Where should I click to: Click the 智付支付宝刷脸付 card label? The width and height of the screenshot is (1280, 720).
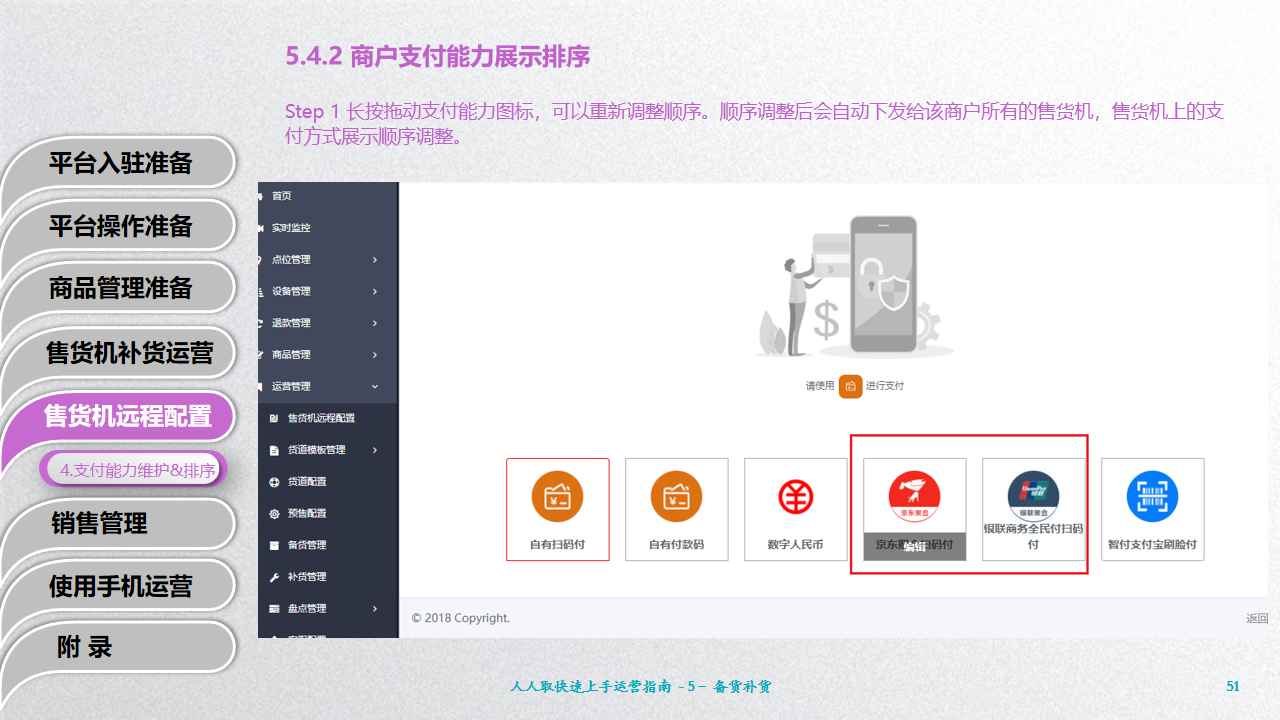[x=1153, y=545]
